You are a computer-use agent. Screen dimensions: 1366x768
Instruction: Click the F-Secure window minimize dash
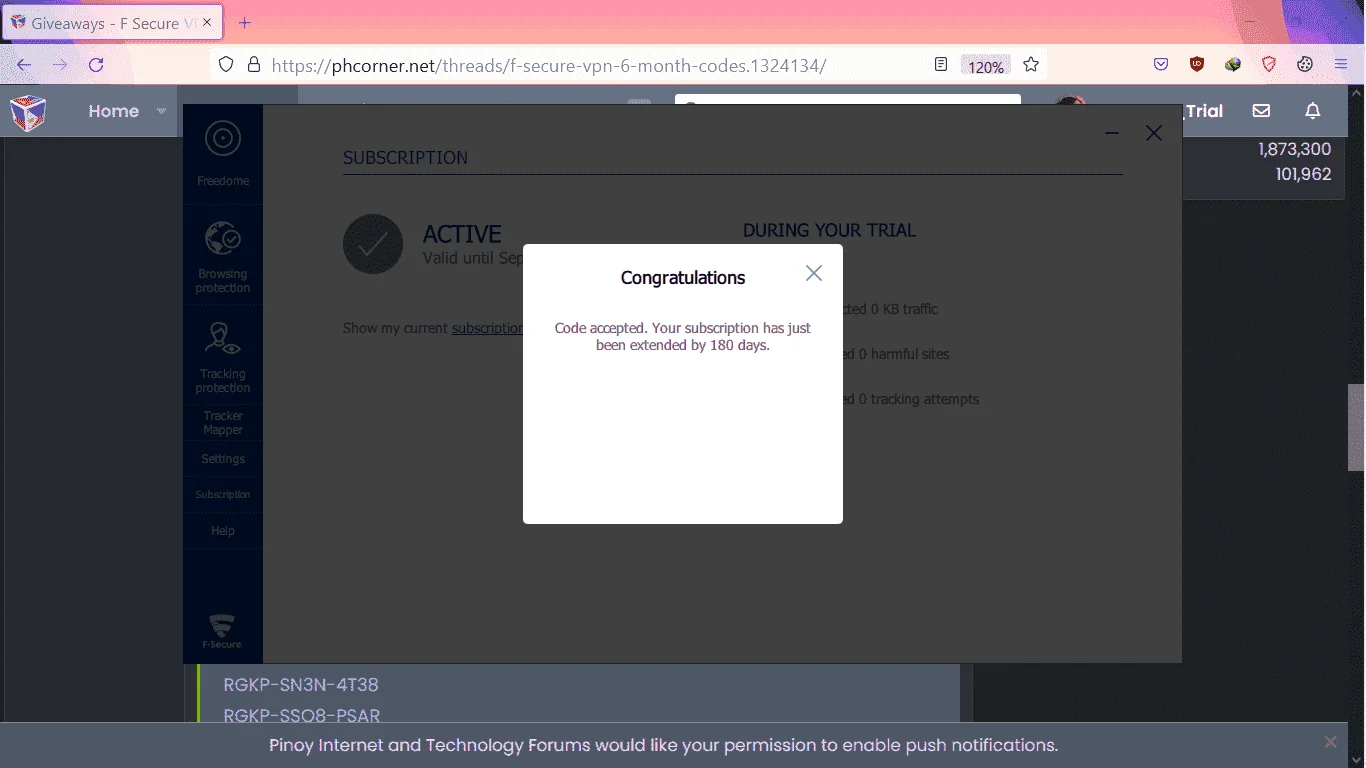coord(1112,133)
